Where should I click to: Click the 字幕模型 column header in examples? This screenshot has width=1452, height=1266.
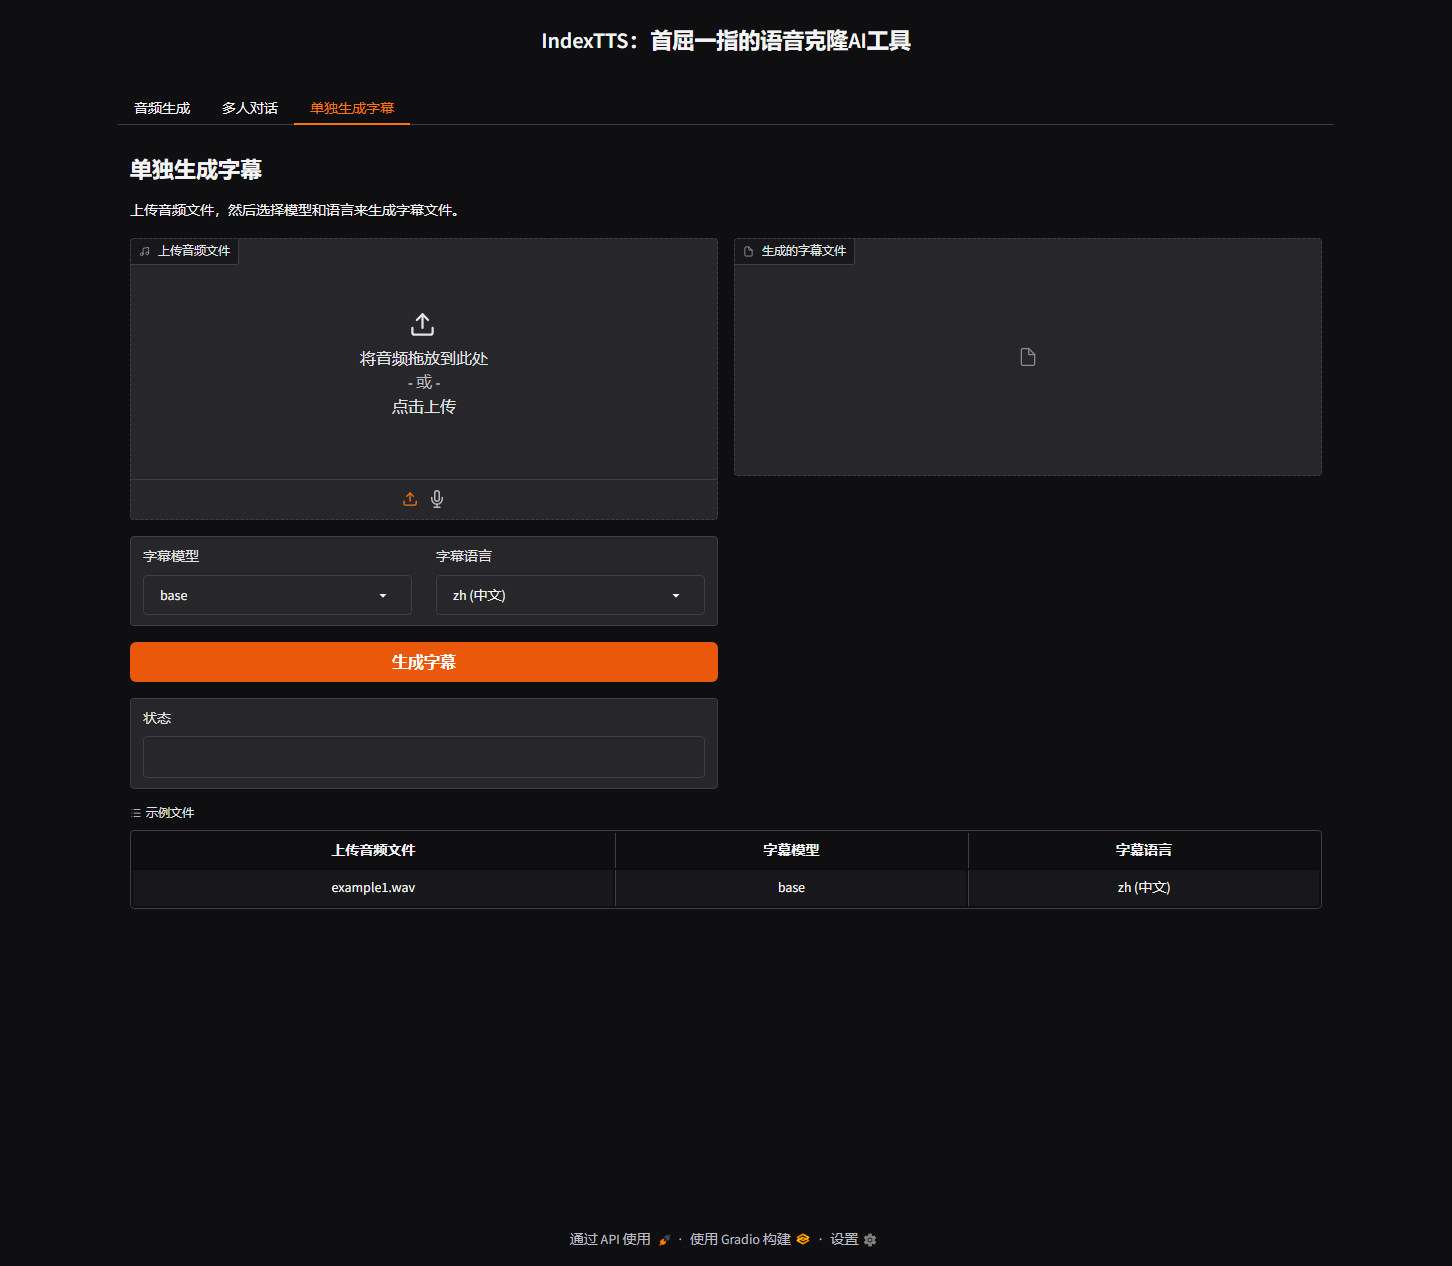pyautogui.click(x=791, y=850)
